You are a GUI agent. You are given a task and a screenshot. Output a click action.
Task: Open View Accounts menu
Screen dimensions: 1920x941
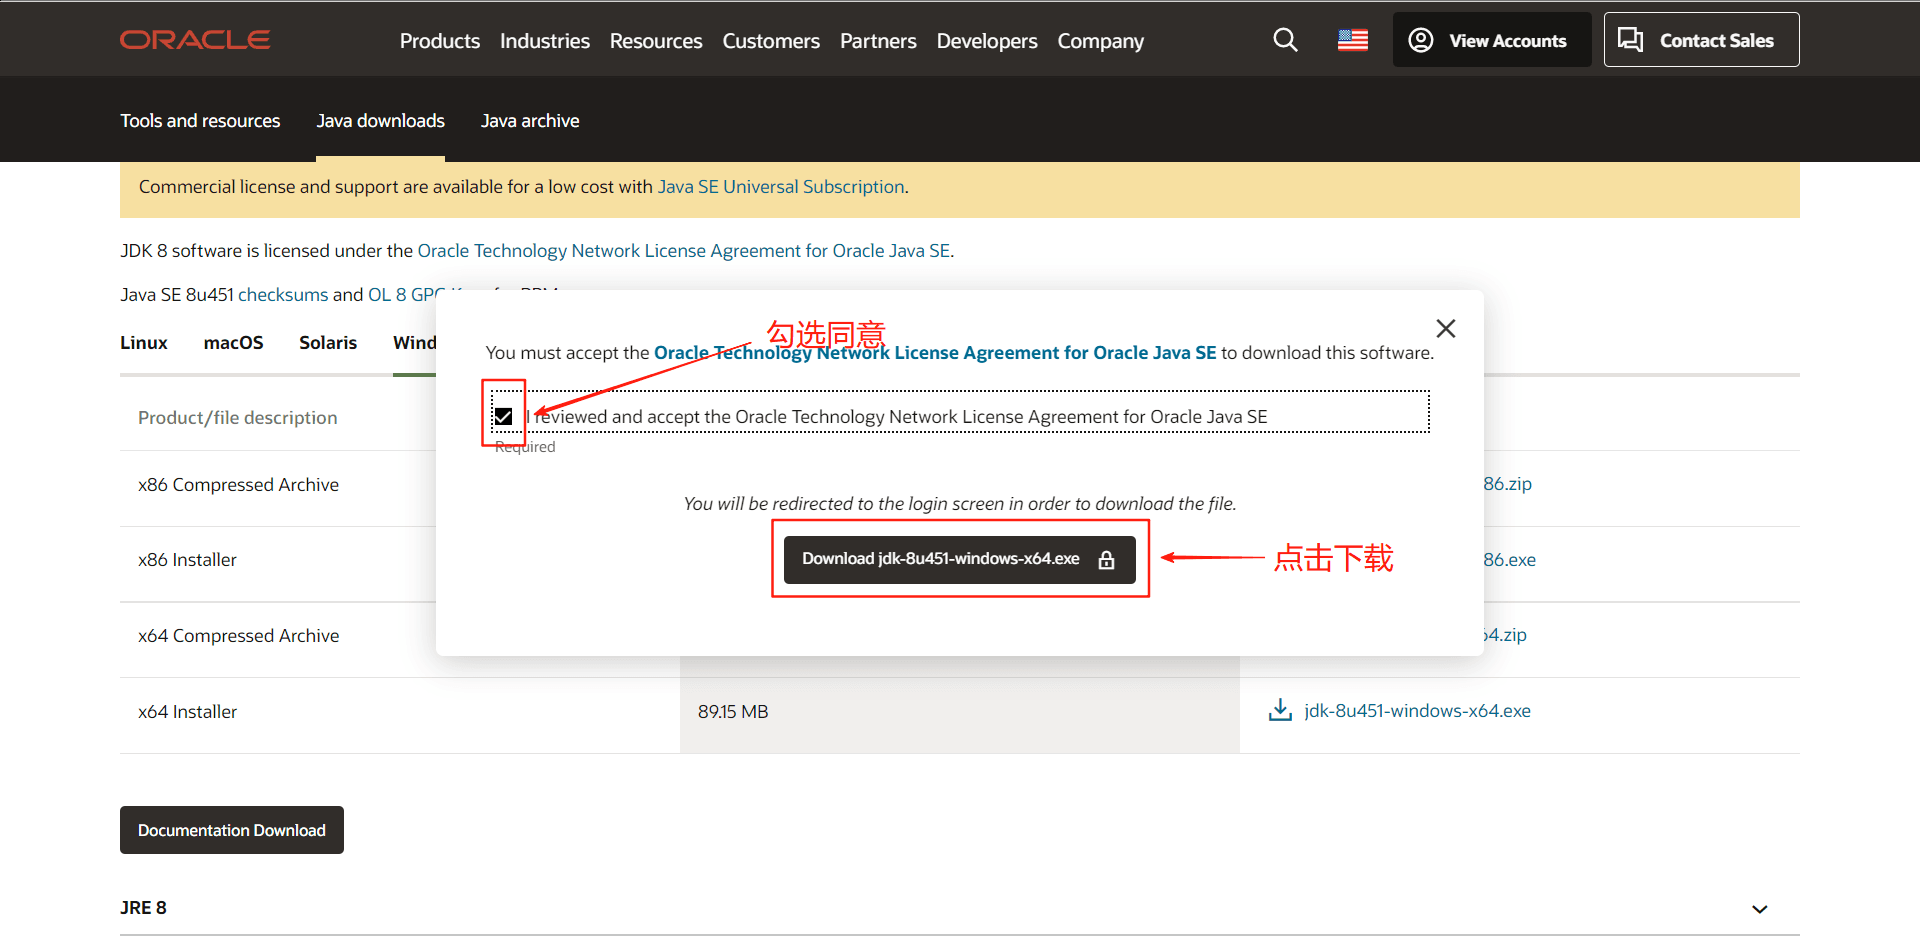click(1491, 40)
